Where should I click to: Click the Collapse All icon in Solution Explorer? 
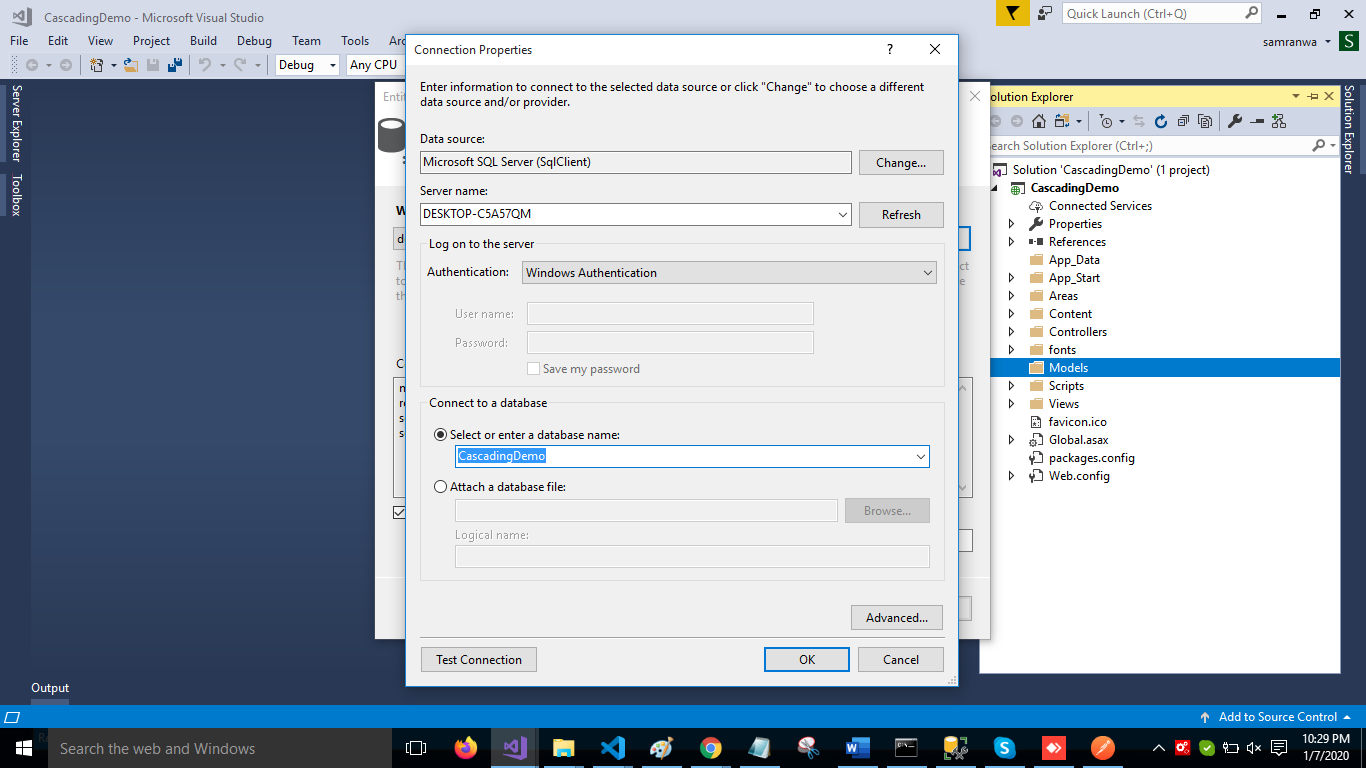[x=1183, y=121]
